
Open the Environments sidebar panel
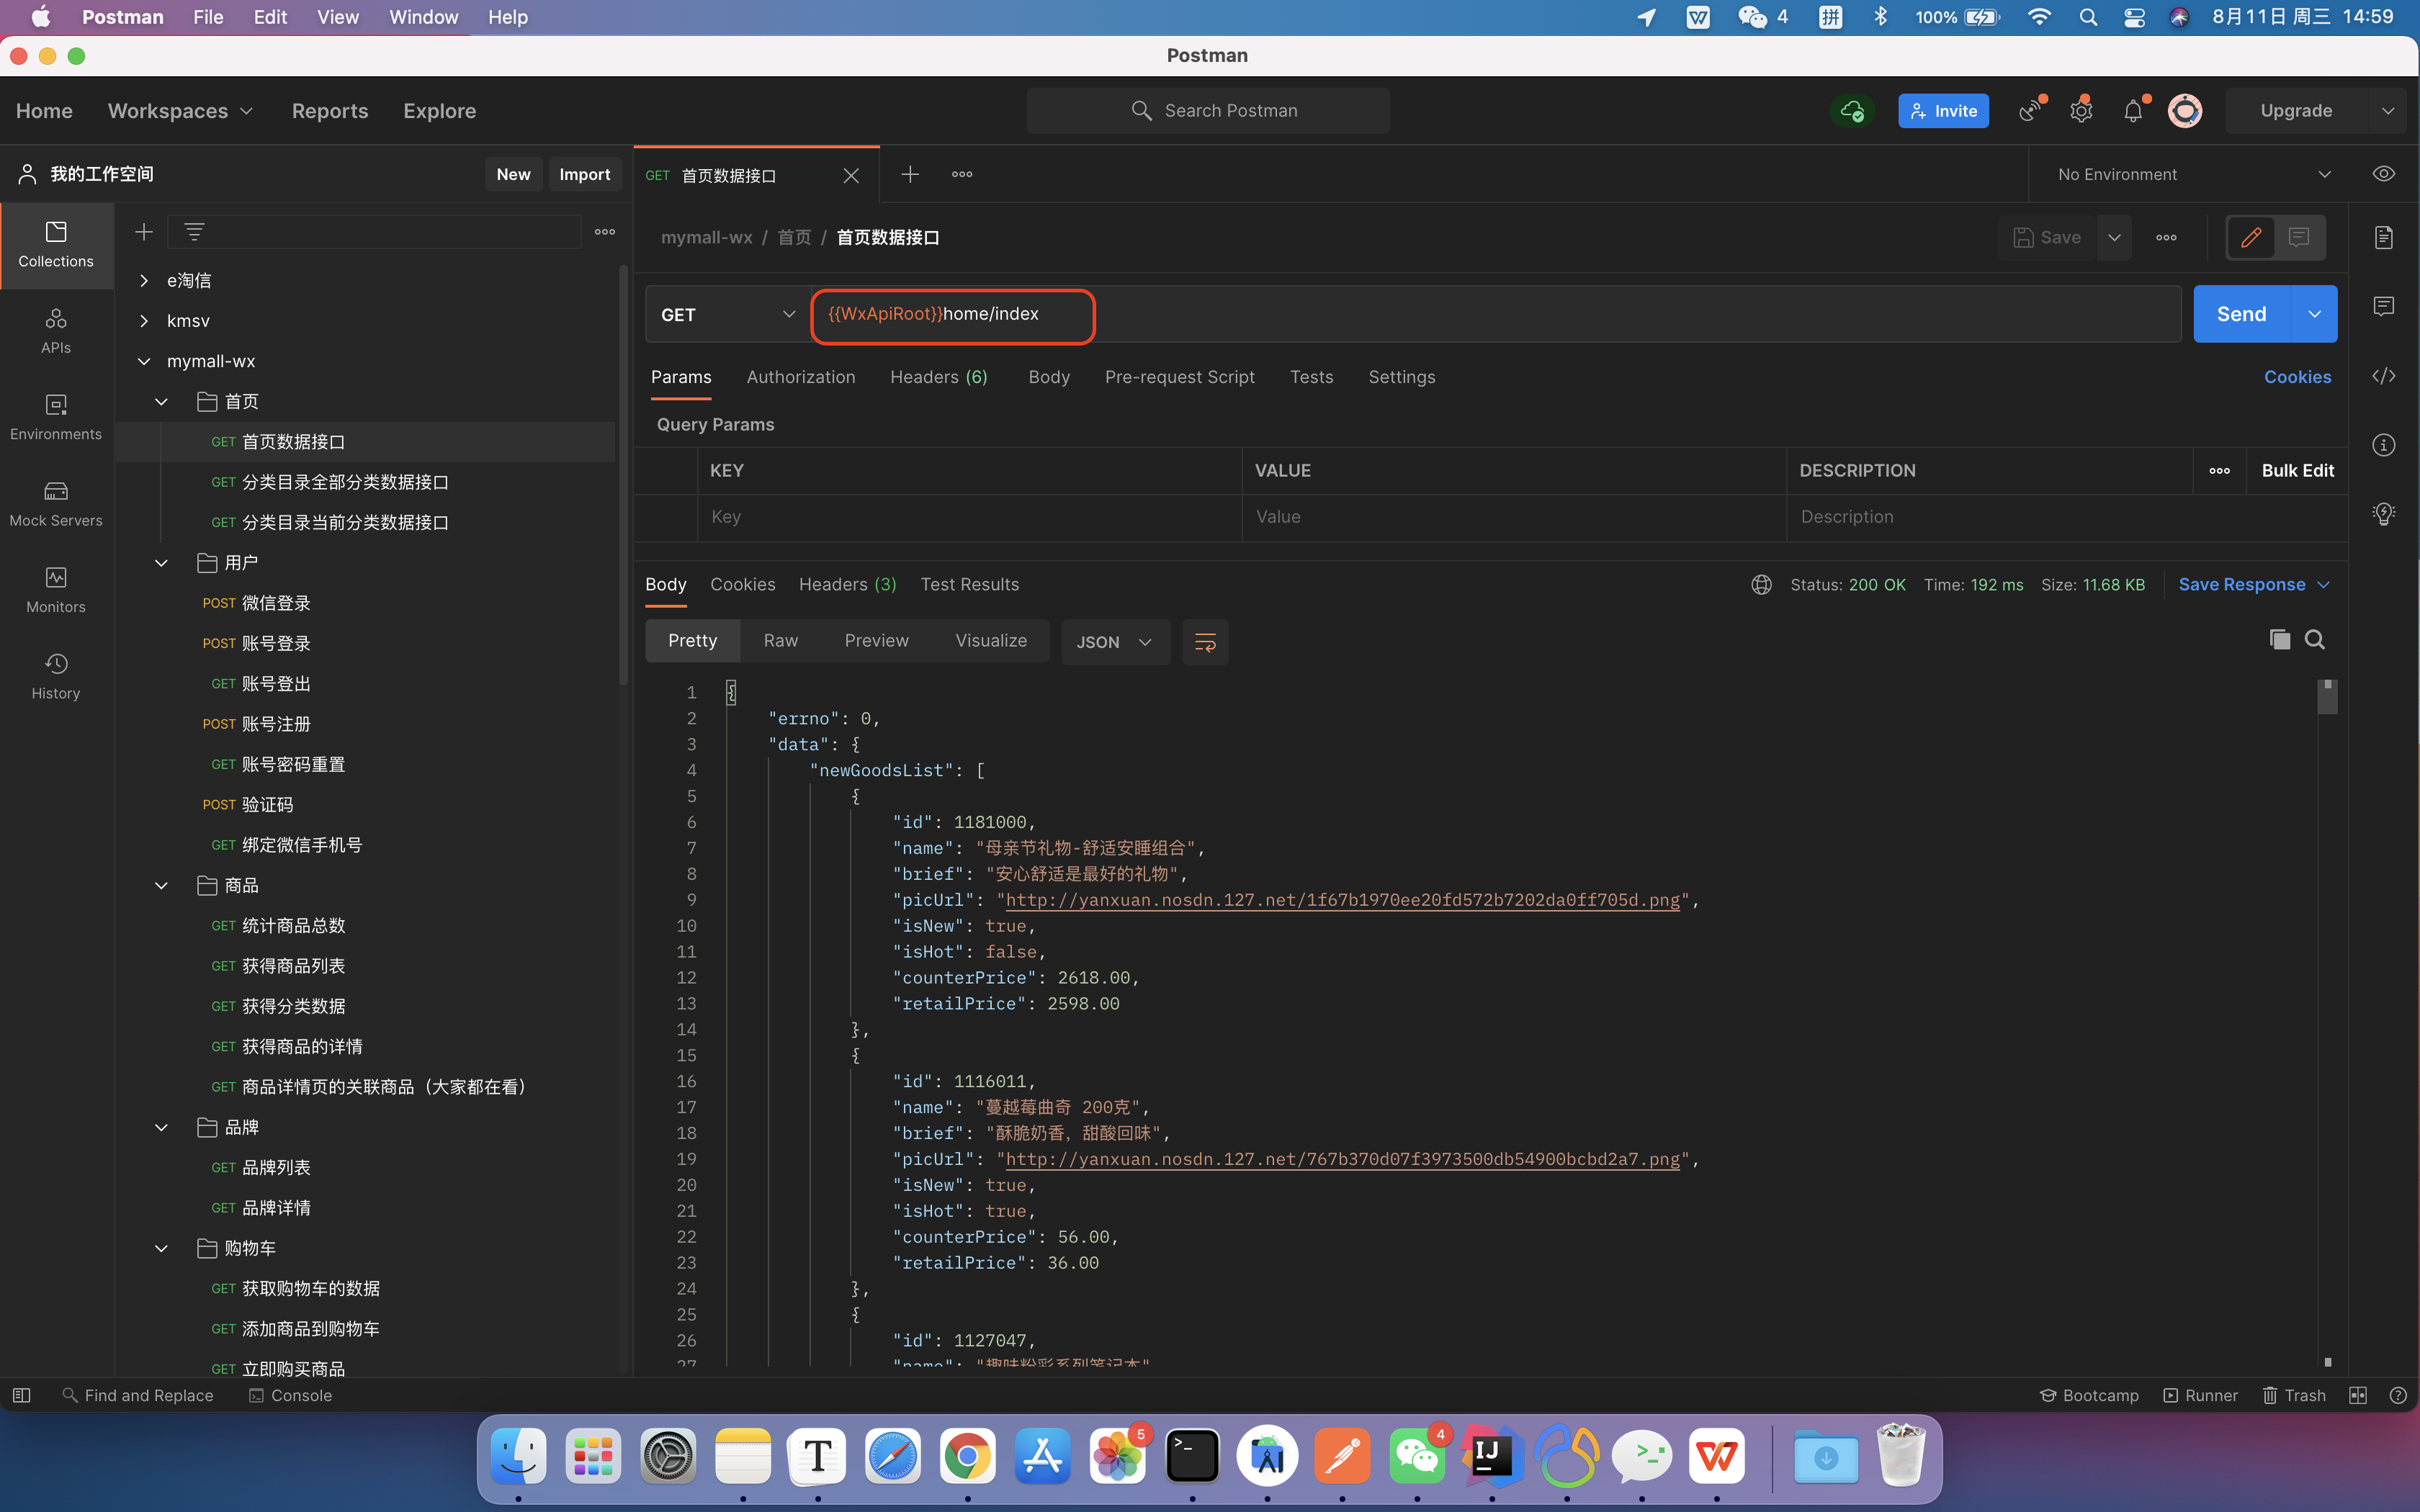tap(56, 416)
